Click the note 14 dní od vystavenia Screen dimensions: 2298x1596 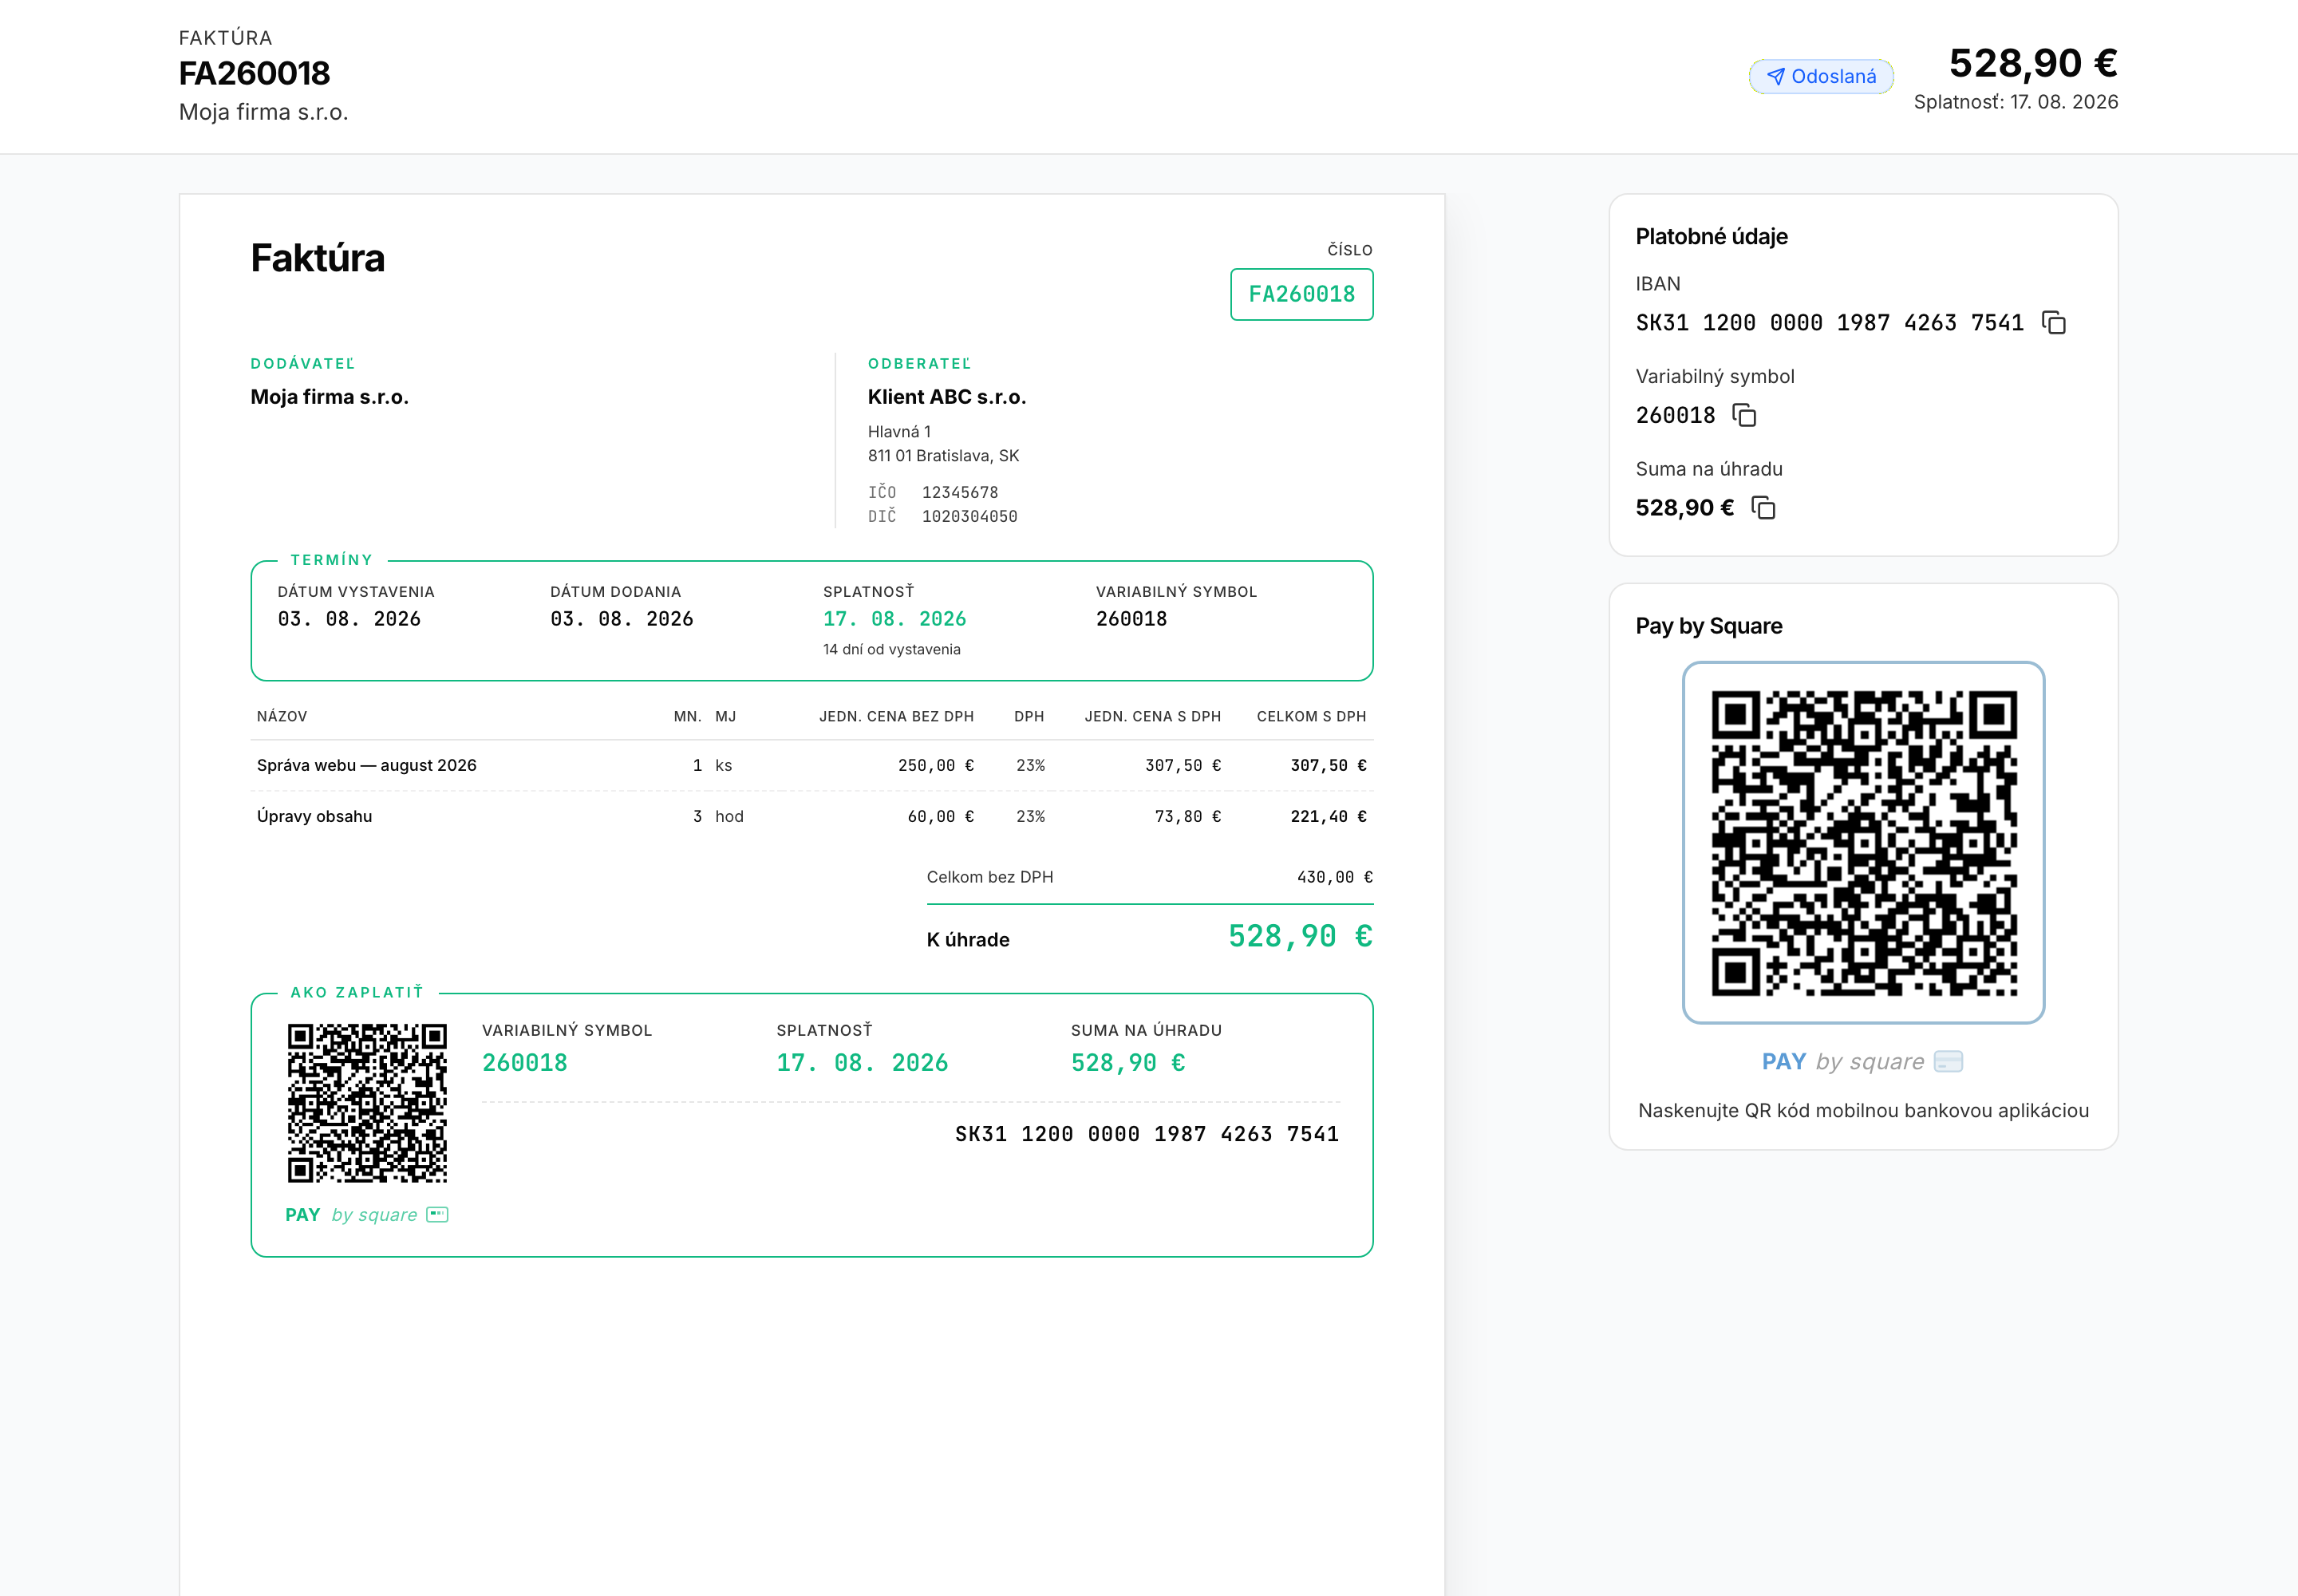pyautogui.click(x=891, y=650)
